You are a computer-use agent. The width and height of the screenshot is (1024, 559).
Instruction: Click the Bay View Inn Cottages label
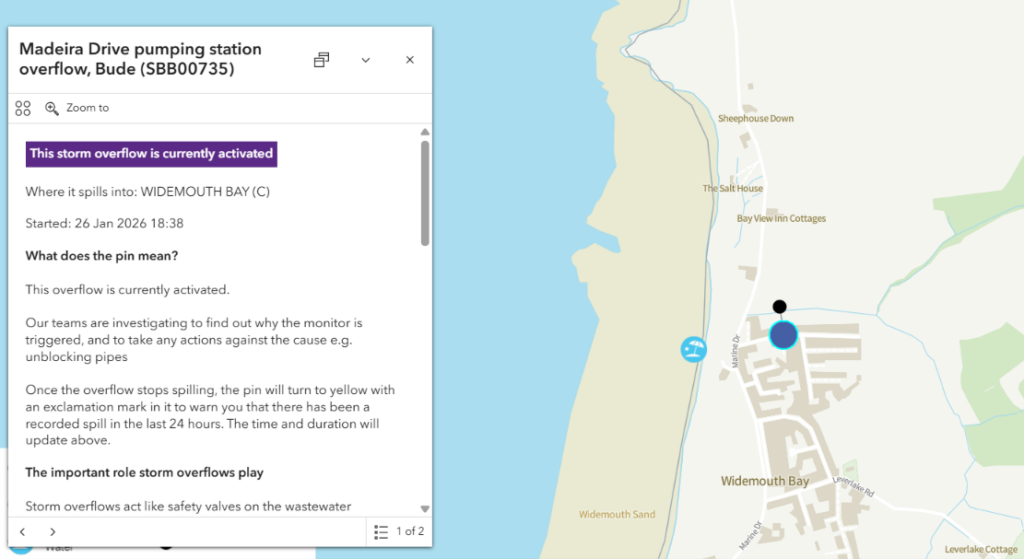[x=781, y=218]
